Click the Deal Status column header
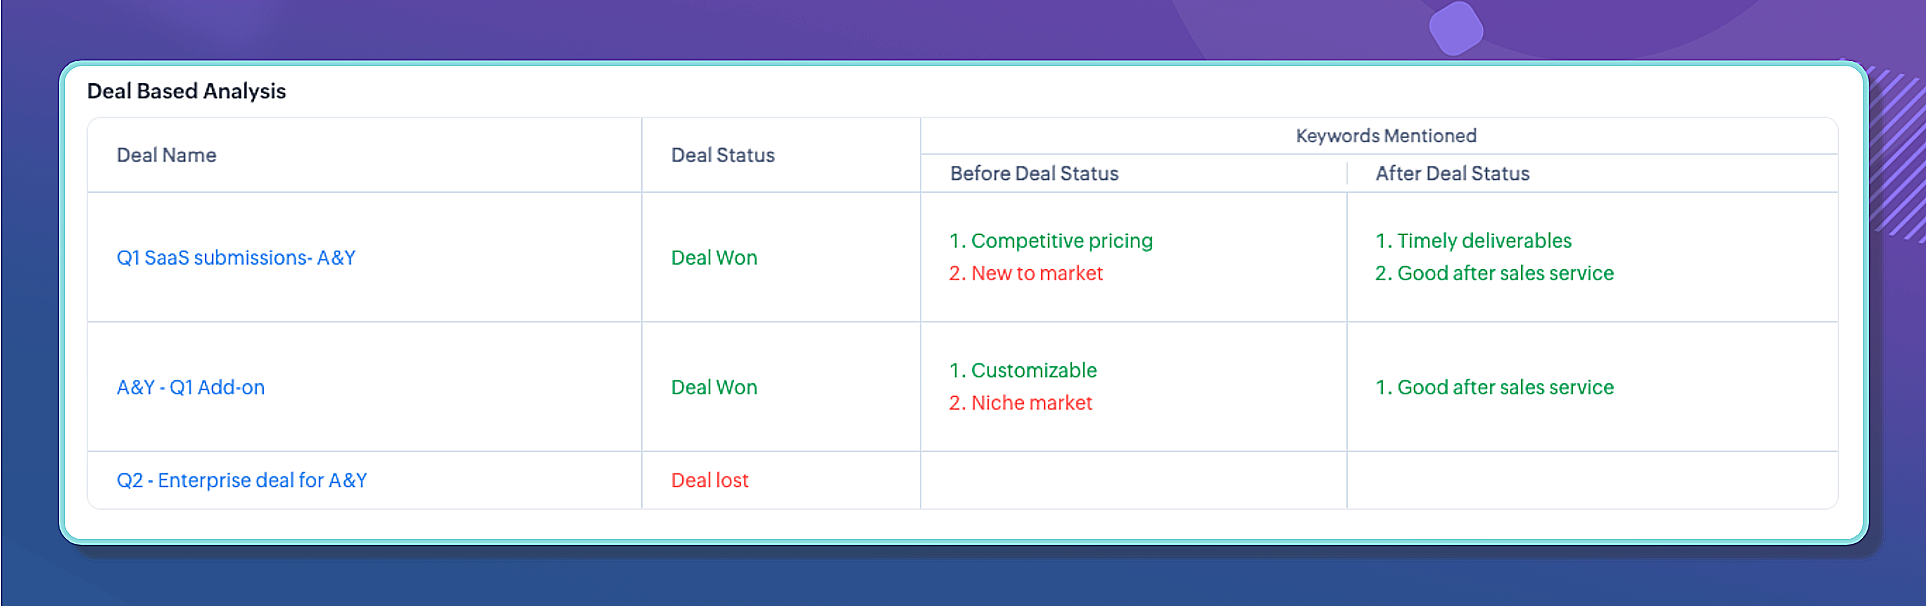This screenshot has height=606, width=1926. 723,155
